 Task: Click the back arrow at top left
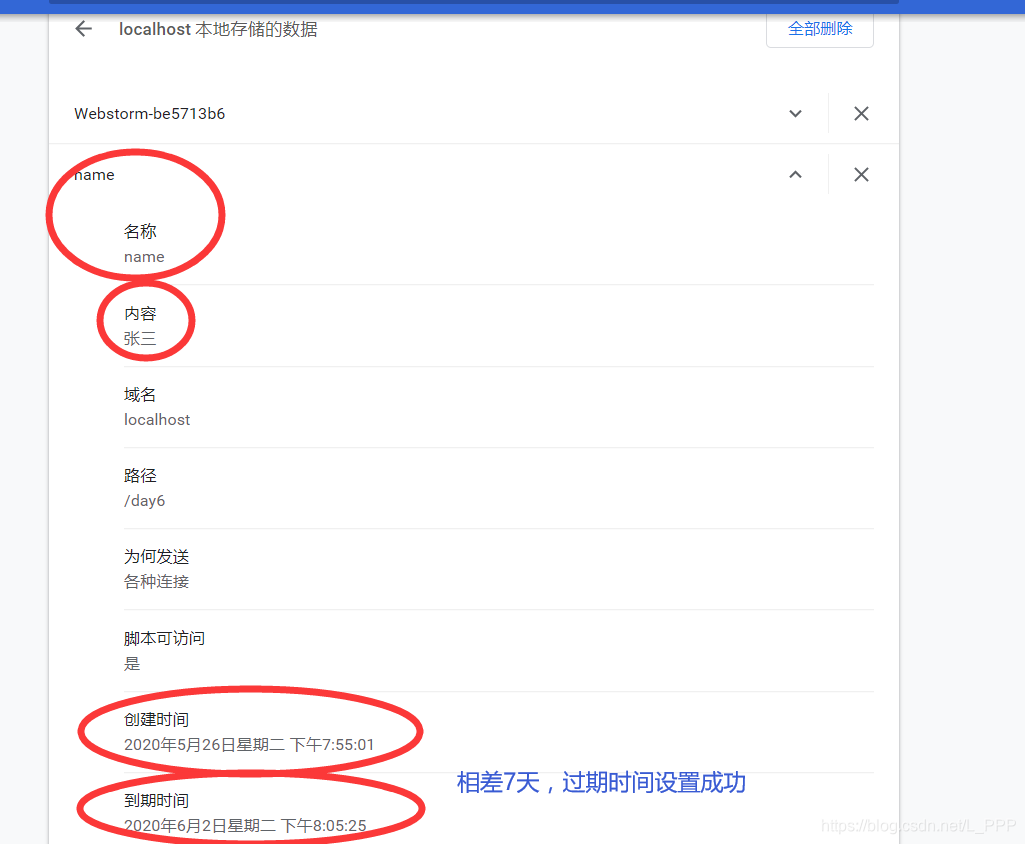pos(83,28)
